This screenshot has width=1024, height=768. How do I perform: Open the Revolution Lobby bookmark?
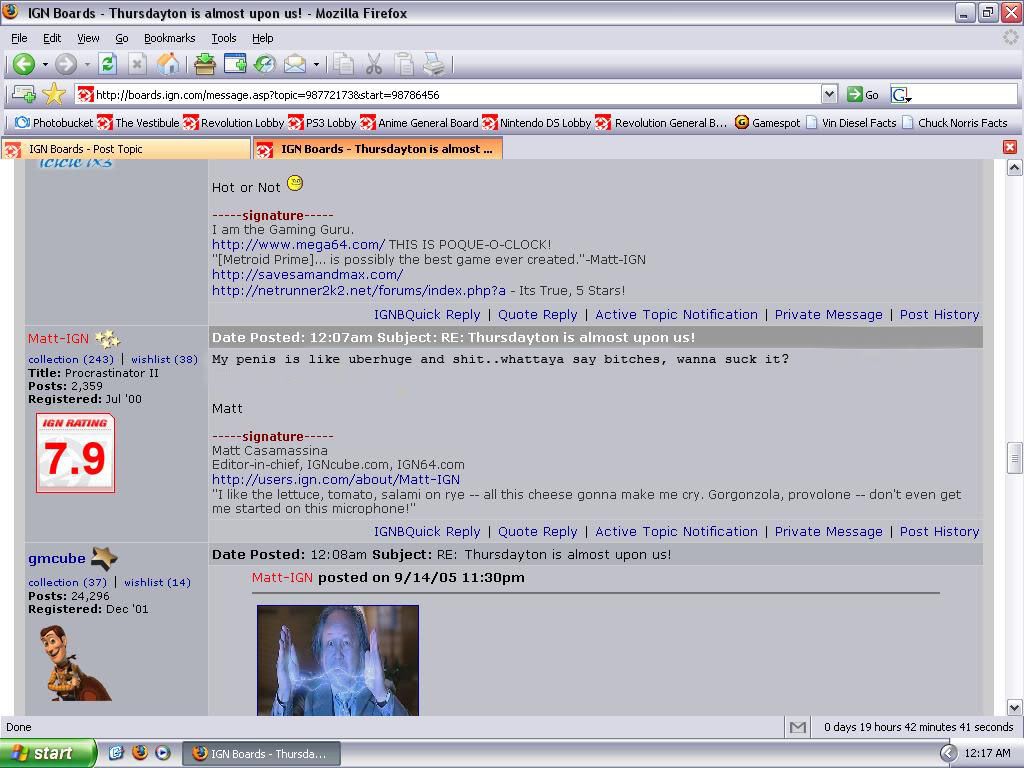(x=234, y=123)
